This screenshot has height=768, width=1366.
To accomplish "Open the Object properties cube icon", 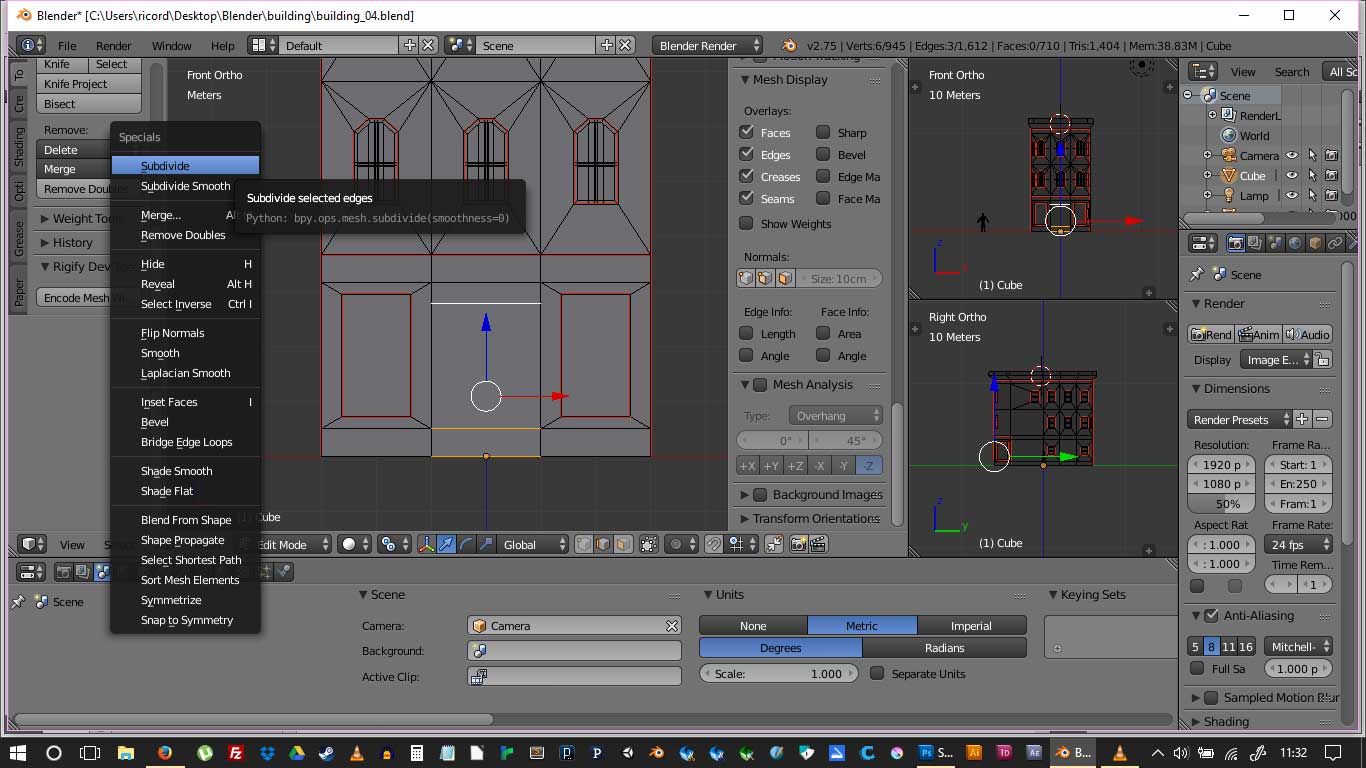I will point(1315,243).
